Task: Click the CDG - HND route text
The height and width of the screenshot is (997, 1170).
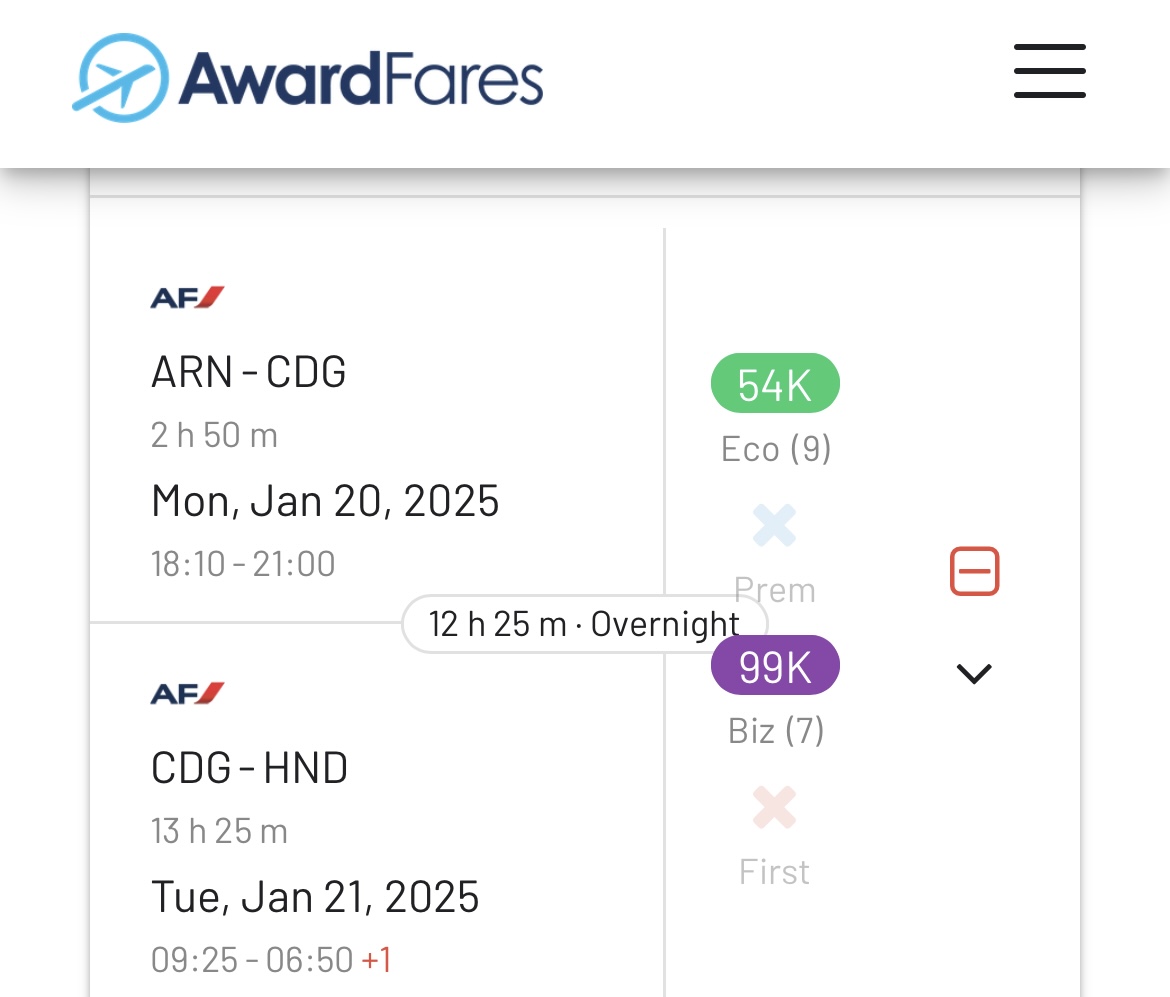Action: pyautogui.click(x=249, y=768)
